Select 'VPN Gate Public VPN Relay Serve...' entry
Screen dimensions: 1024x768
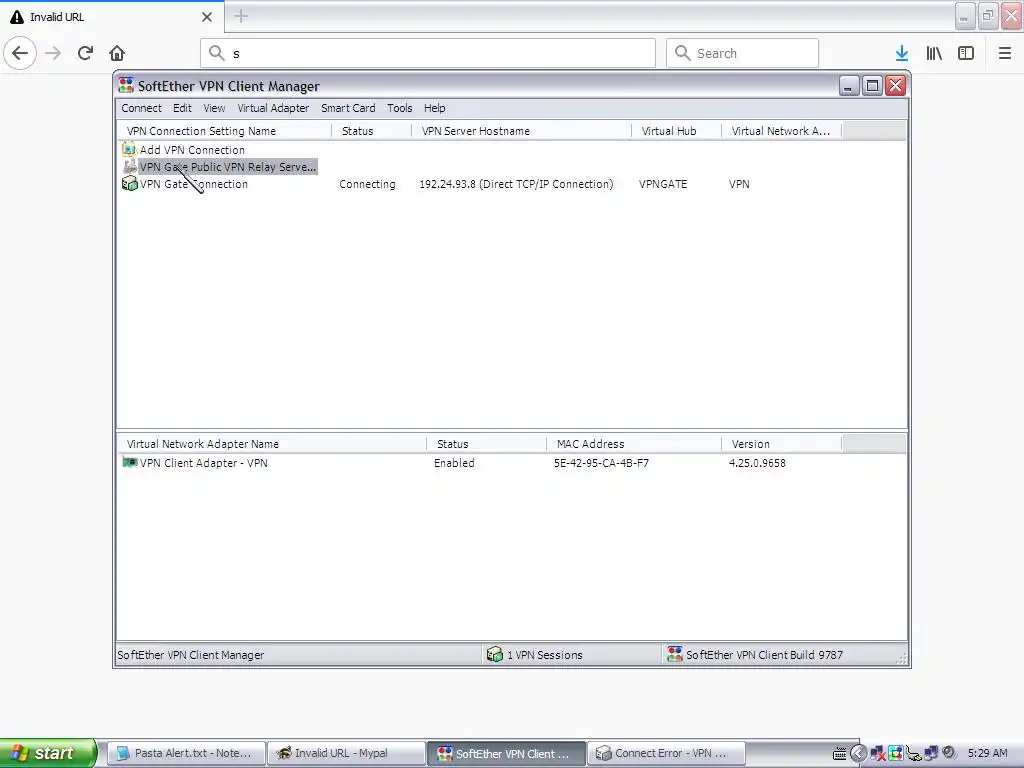click(228, 167)
